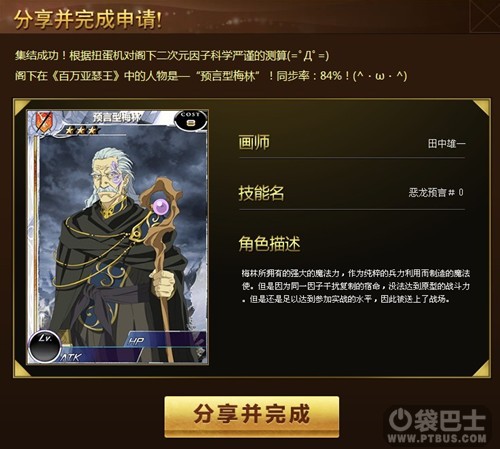500x449 pixels.
Task: Click the purple orb on Merlin's staff
Action: pyautogui.click(x=161, y=205)
